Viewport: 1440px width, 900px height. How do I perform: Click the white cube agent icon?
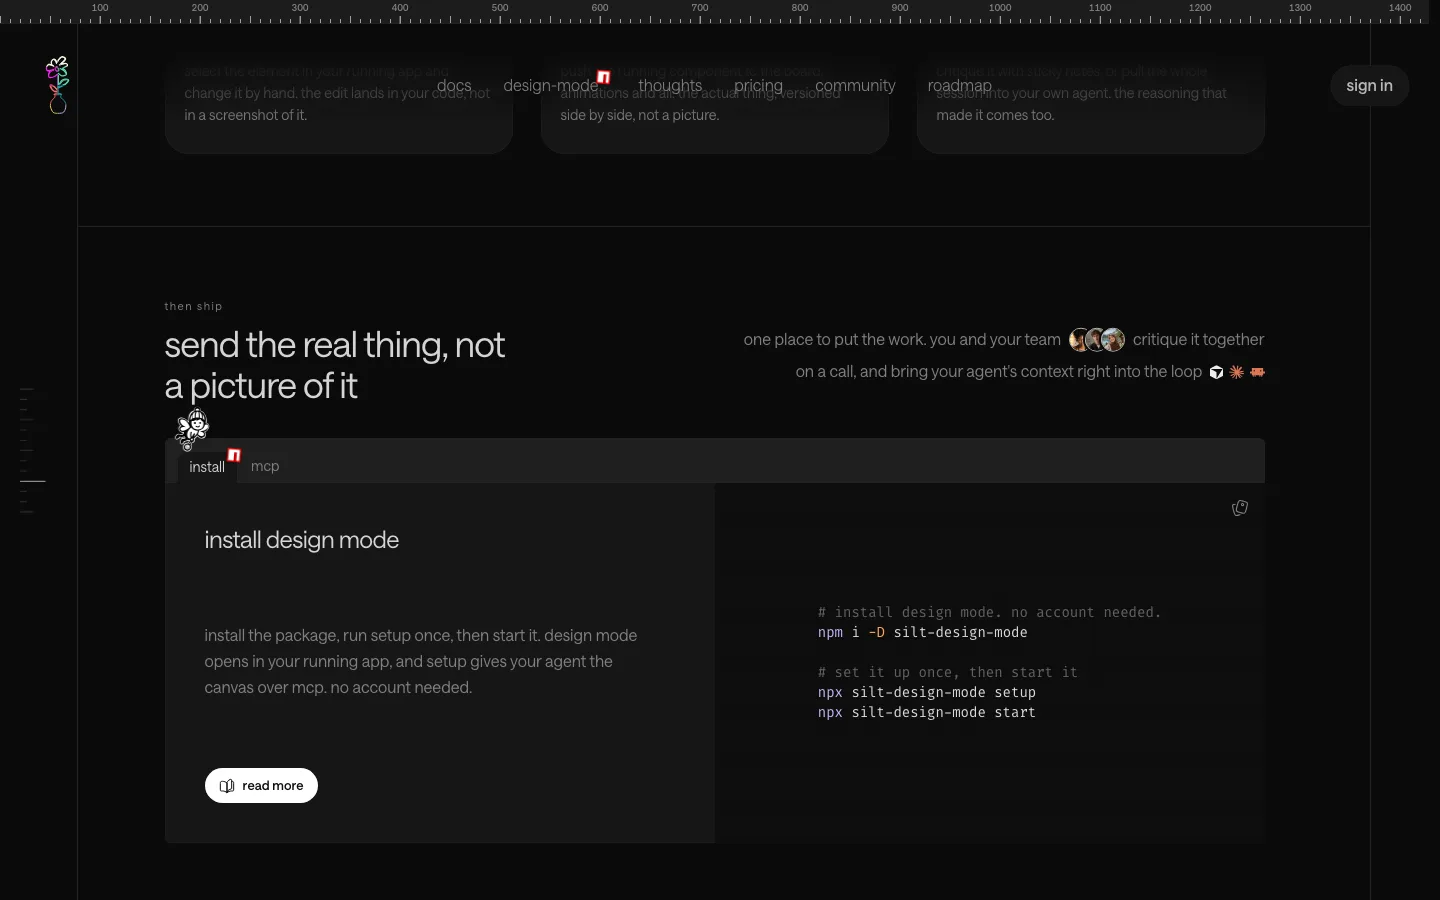click(1216, 372)
